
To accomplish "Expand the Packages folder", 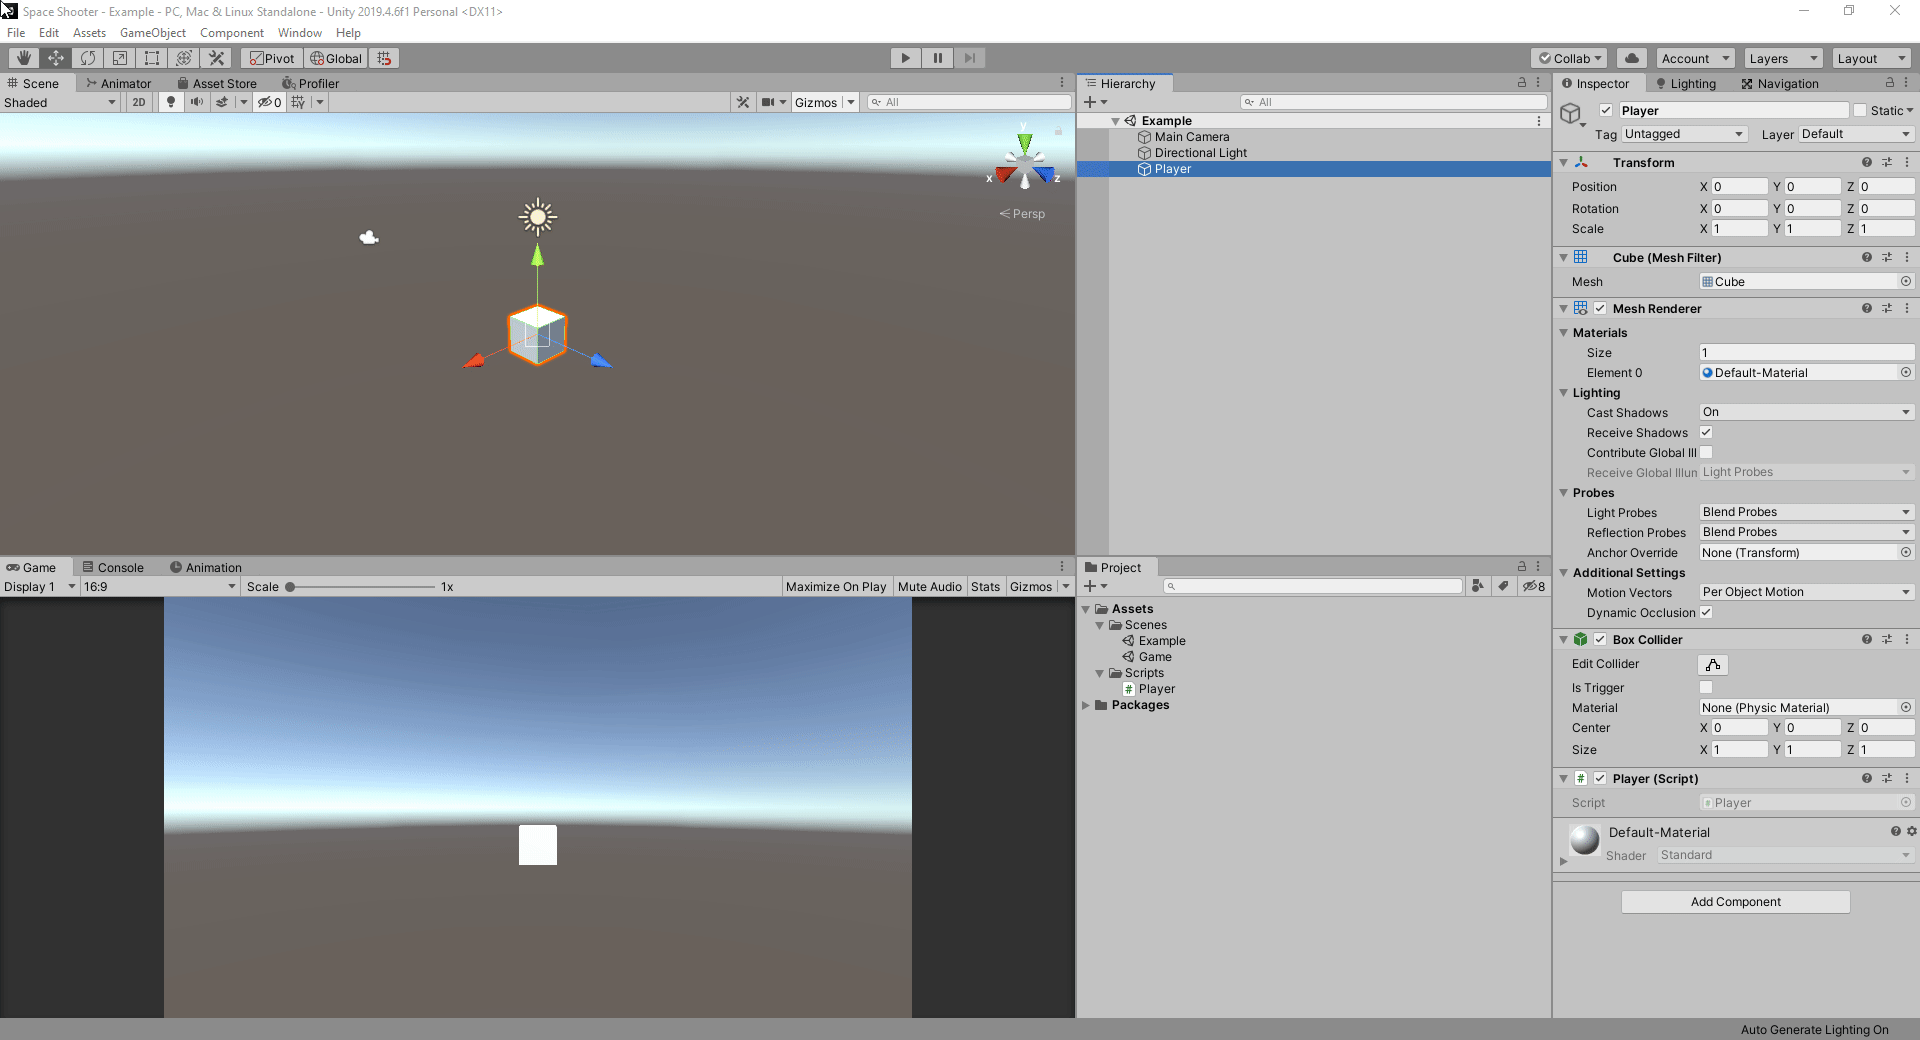I will (1086, 705).
